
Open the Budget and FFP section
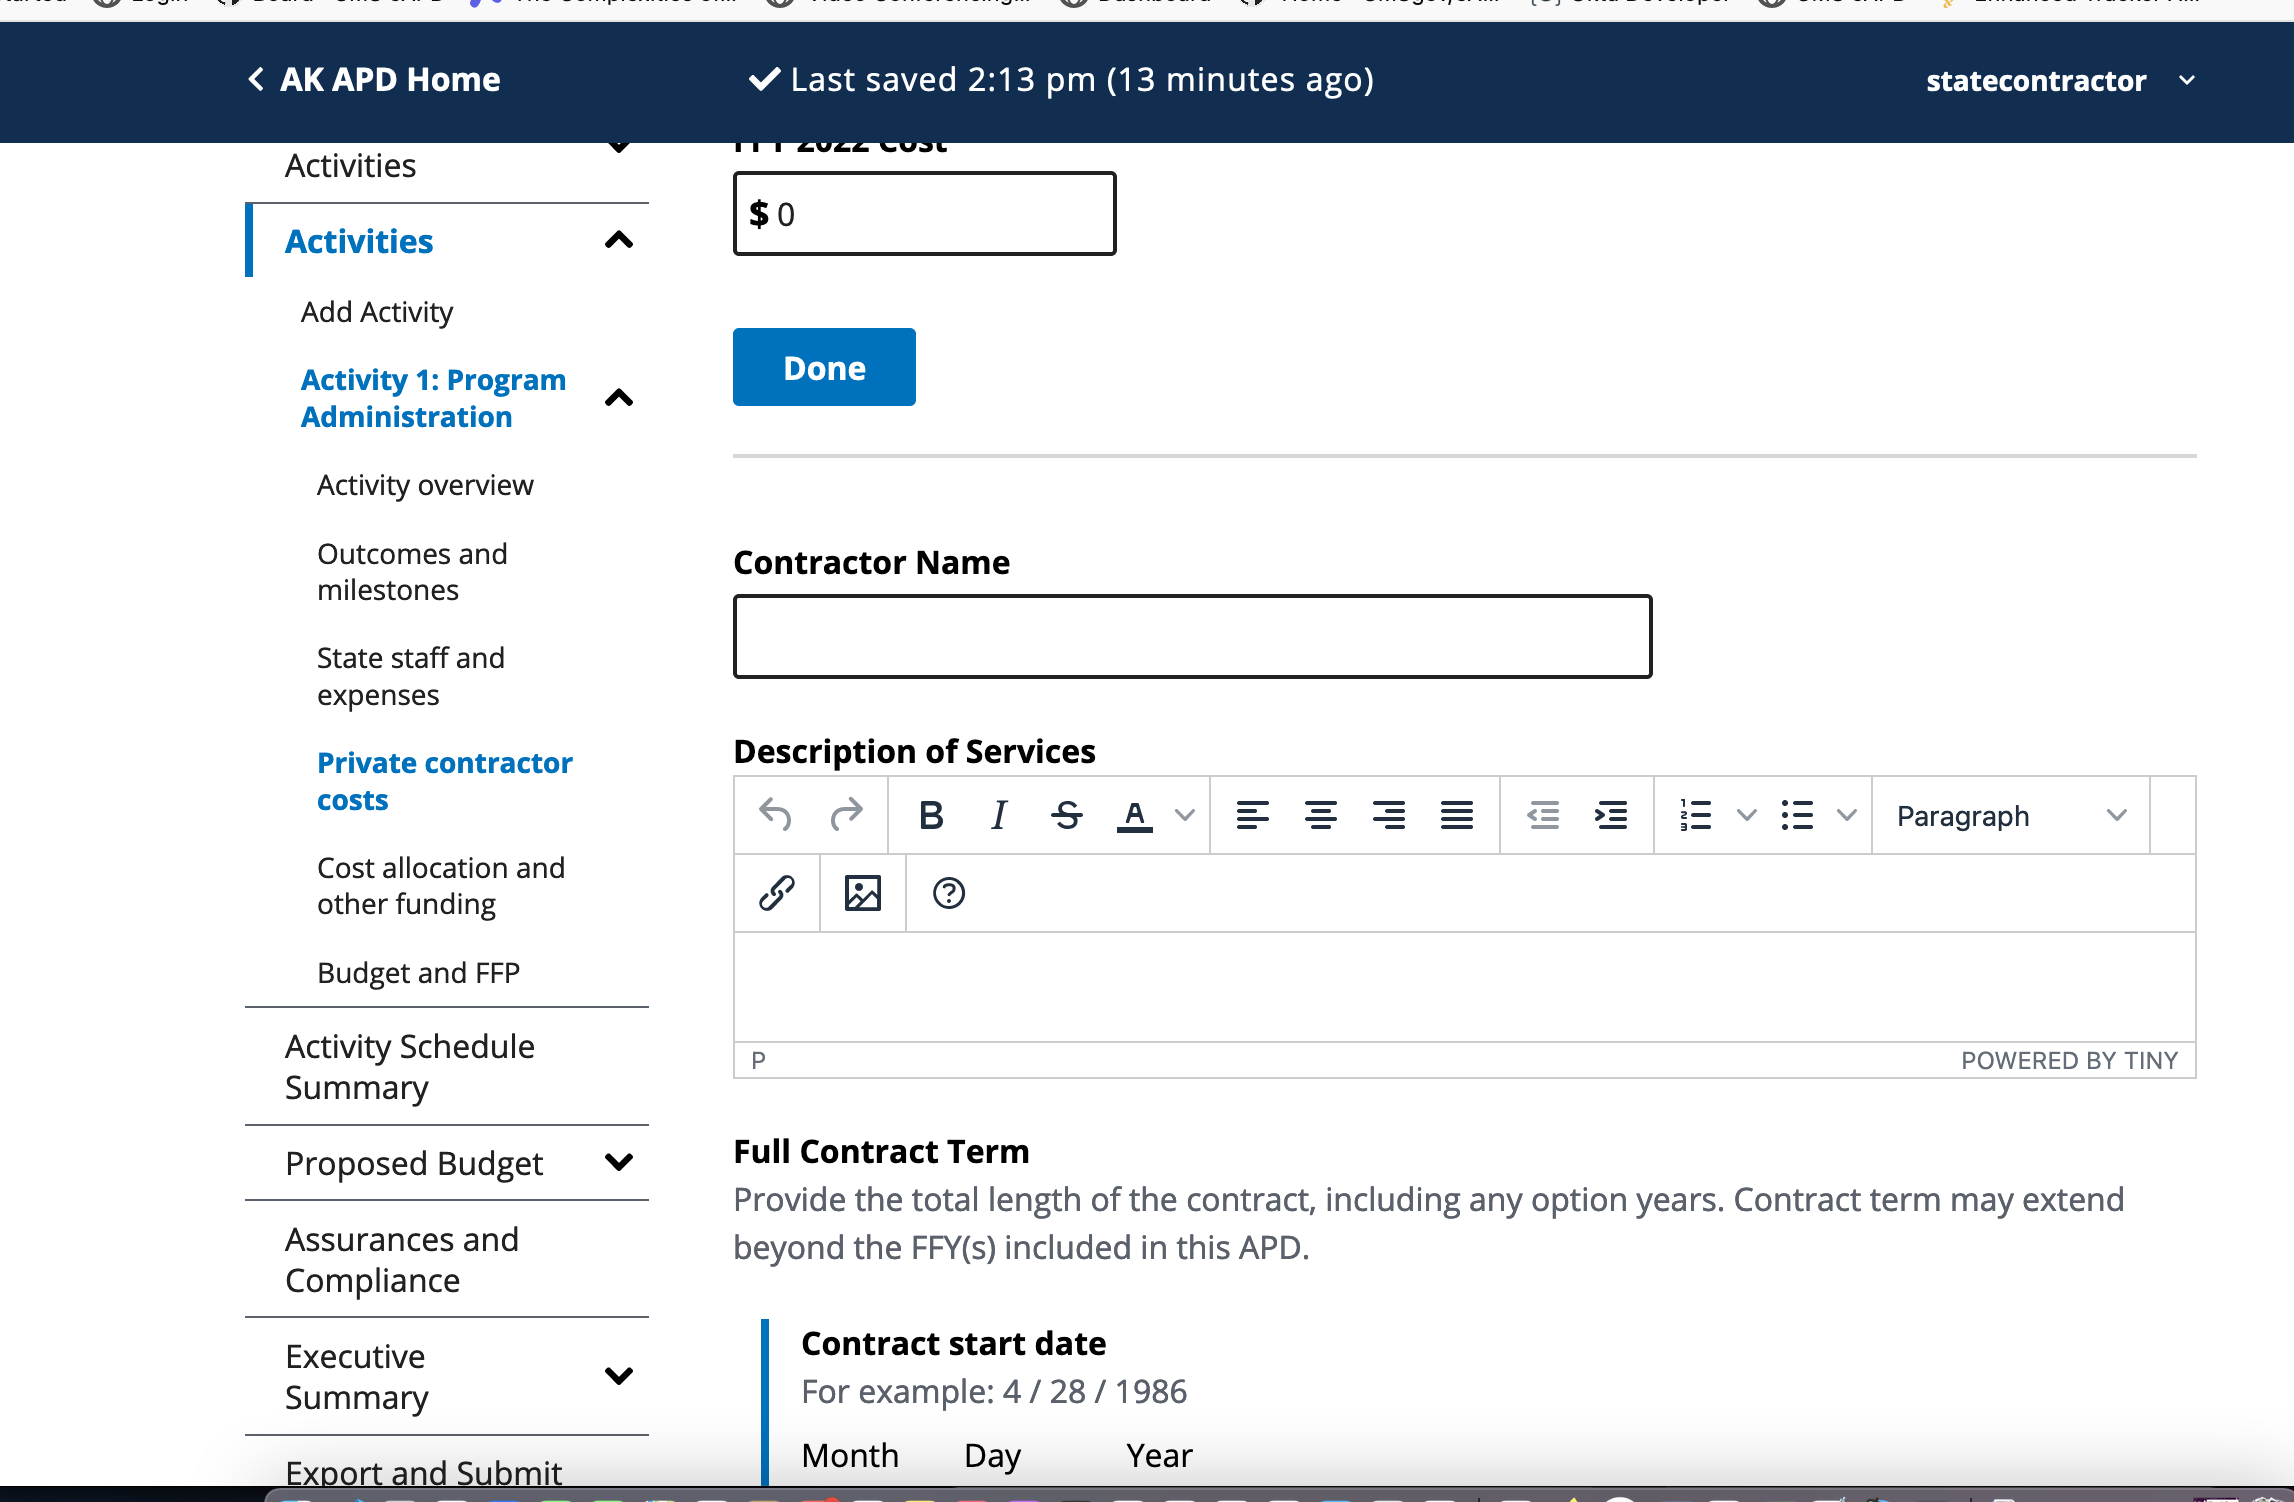(418, 971)
